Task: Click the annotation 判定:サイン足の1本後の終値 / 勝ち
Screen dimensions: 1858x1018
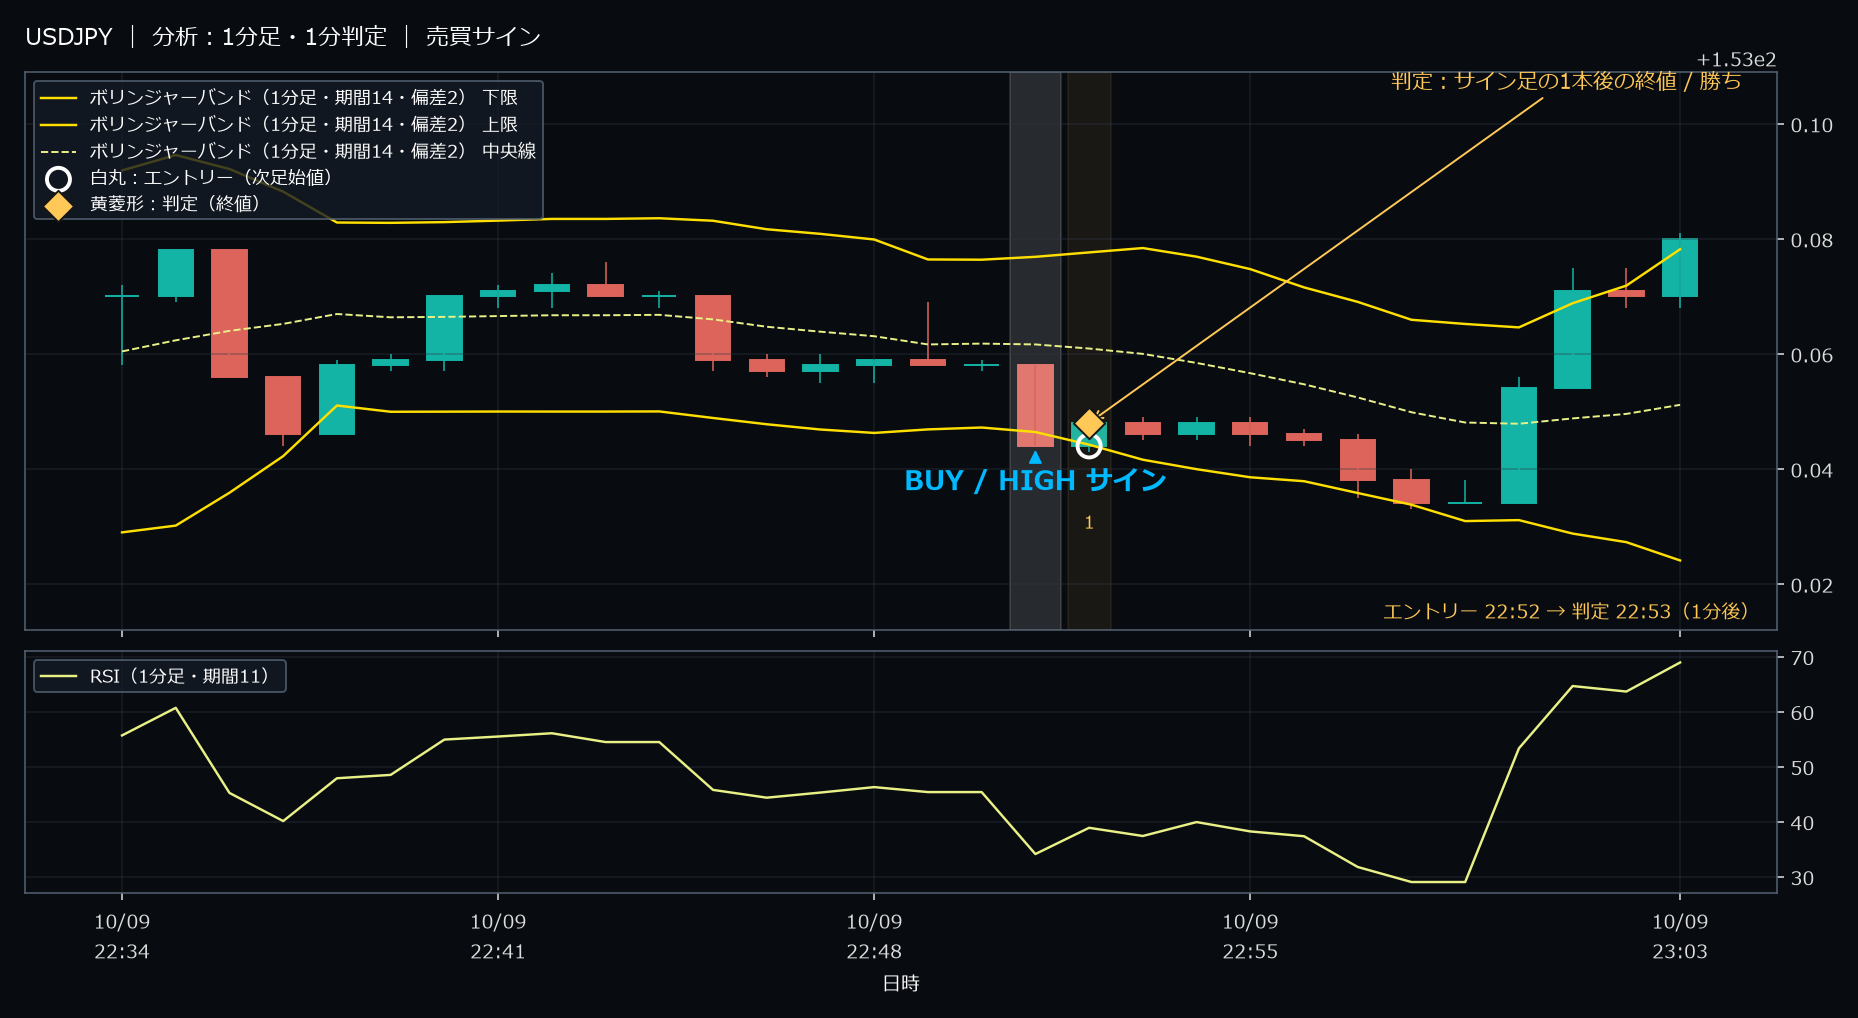Action: pos(1566,81)
